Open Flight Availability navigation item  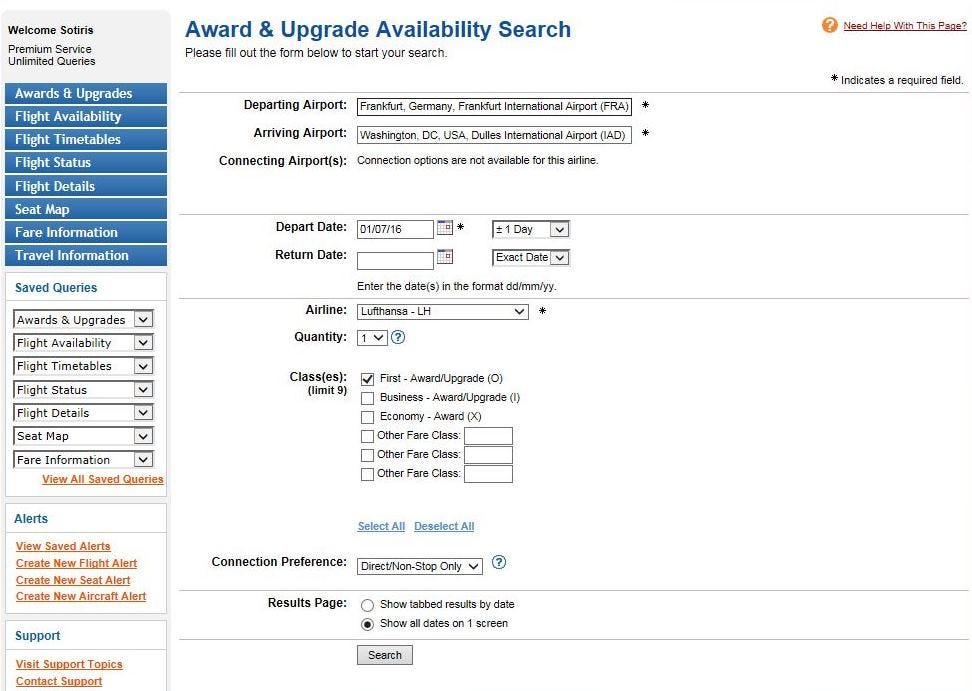click(x=86, y=117)
